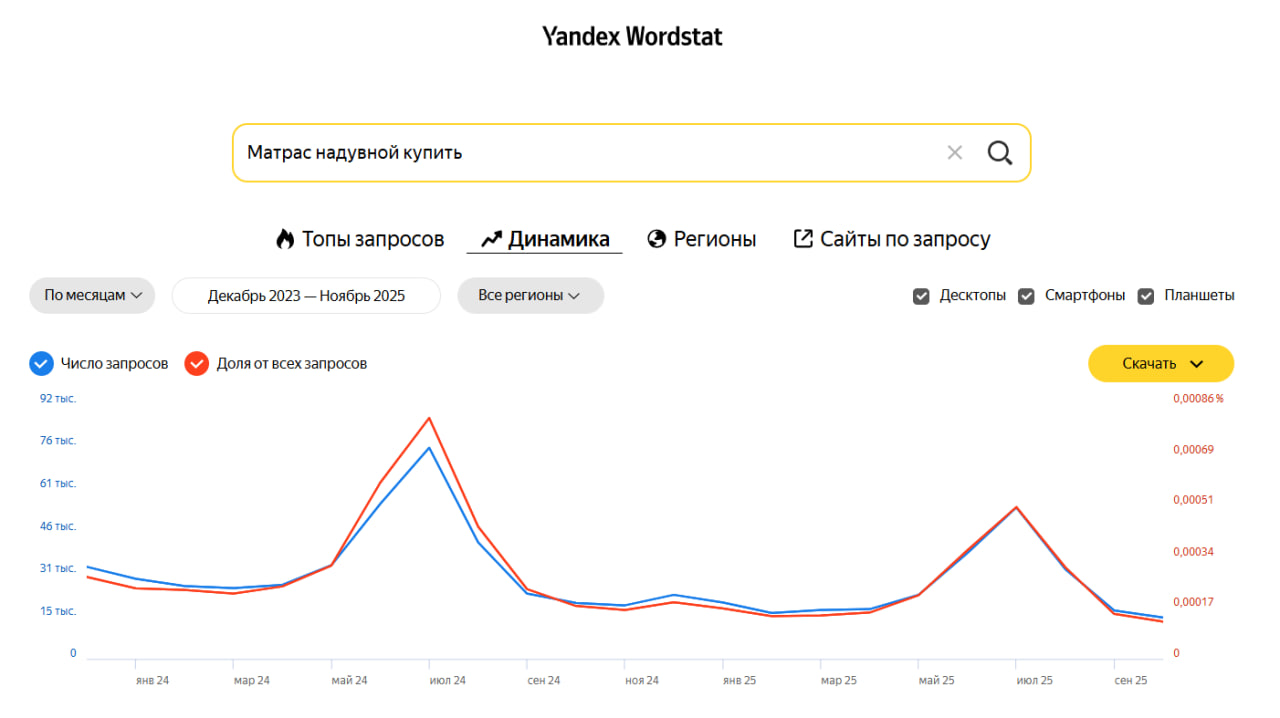Toggle the red Доля от всех запросов checkmark
This screenshot has height=718, width=1280.
coord(197,364)
